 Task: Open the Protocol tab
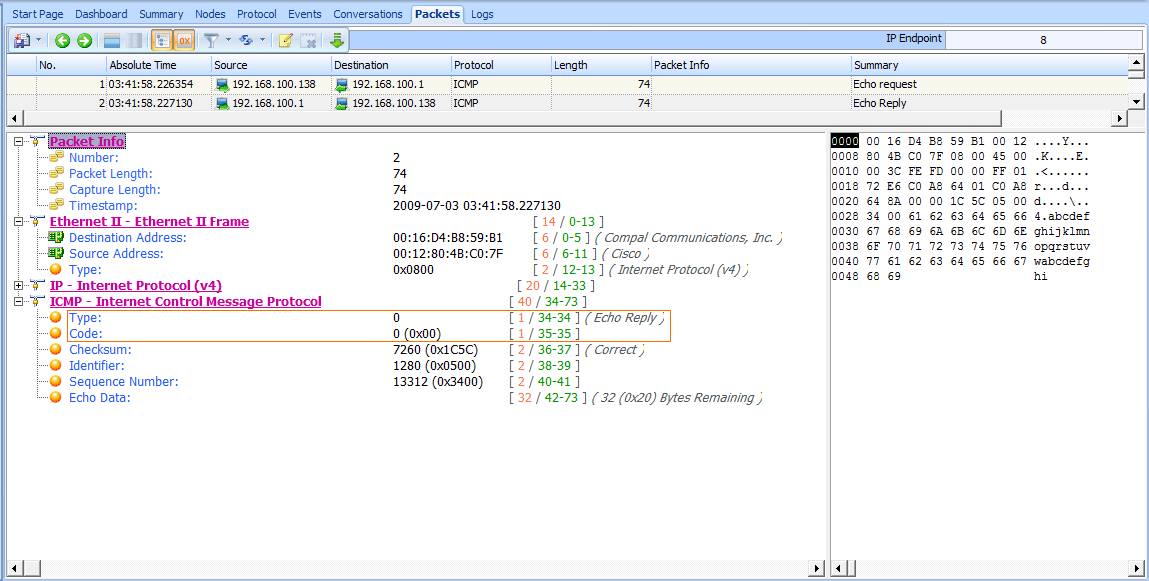tap(257, 14)
